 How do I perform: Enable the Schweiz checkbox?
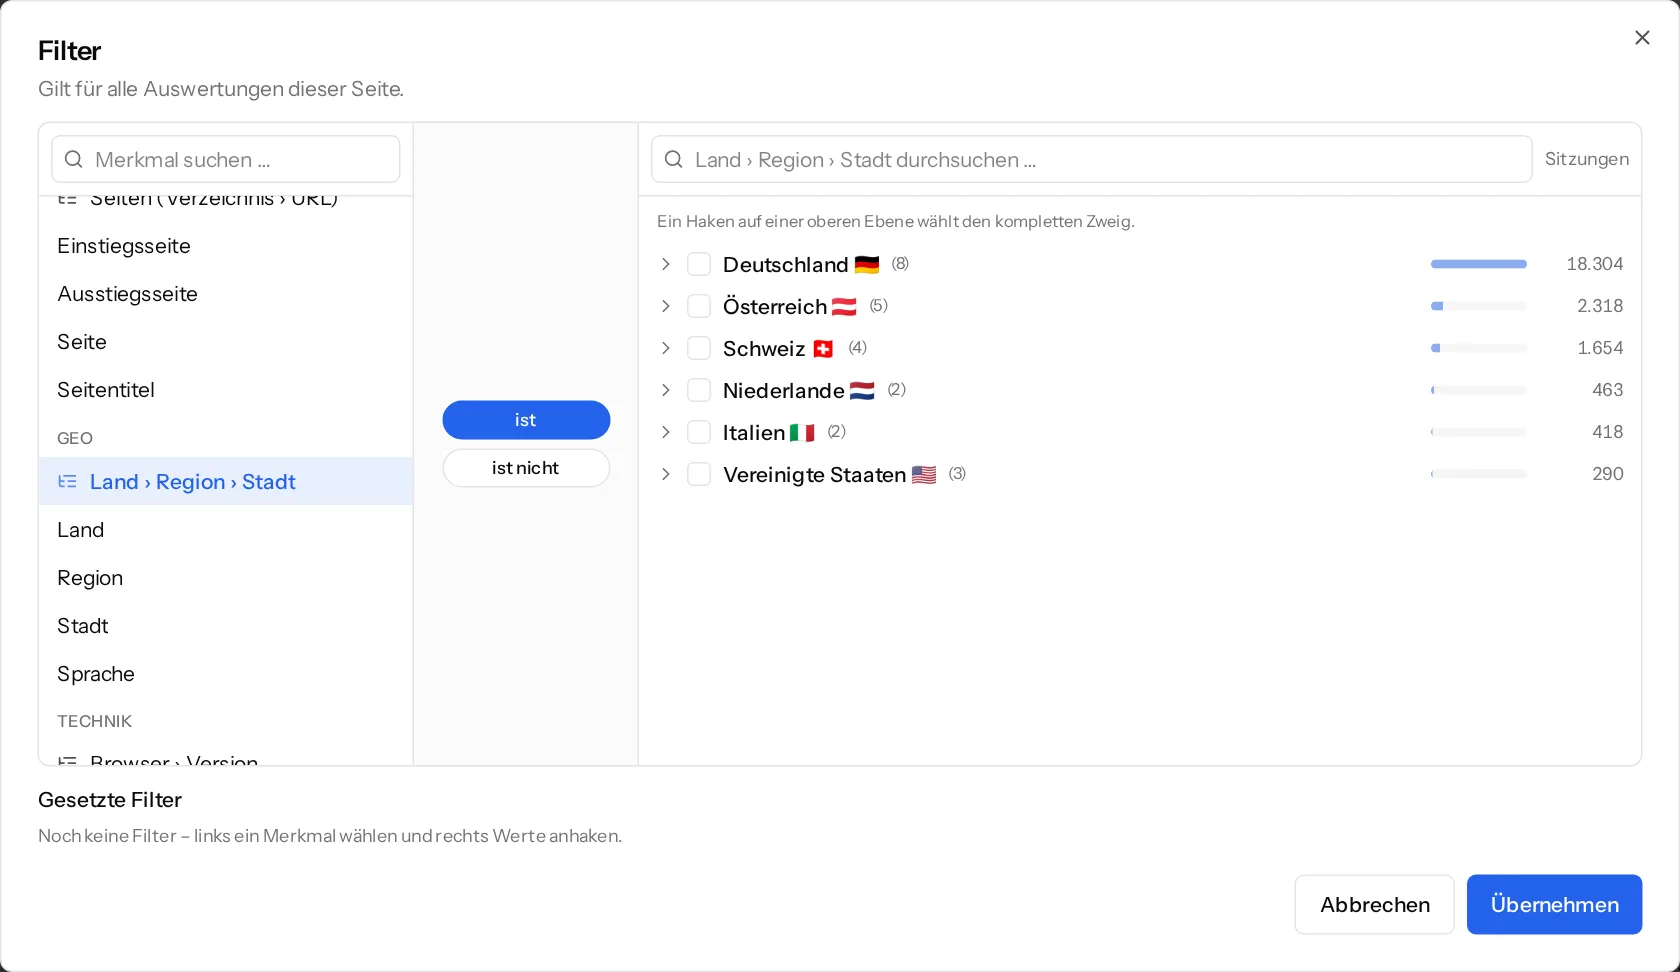pyautogui.click(x=699, y=348)
